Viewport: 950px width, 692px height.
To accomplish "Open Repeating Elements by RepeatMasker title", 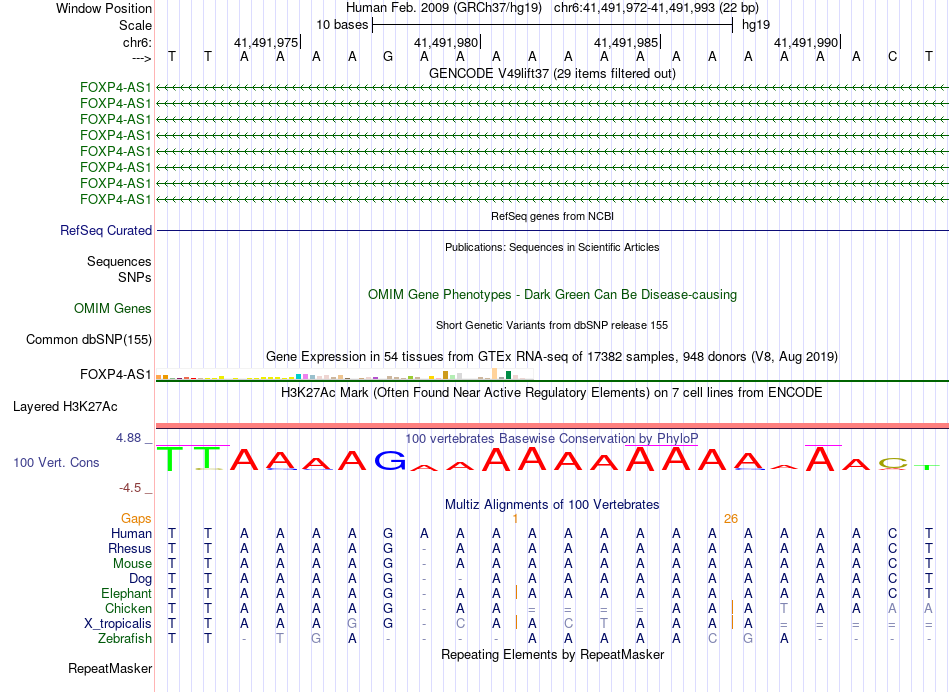I will click(x=552, y=655).
